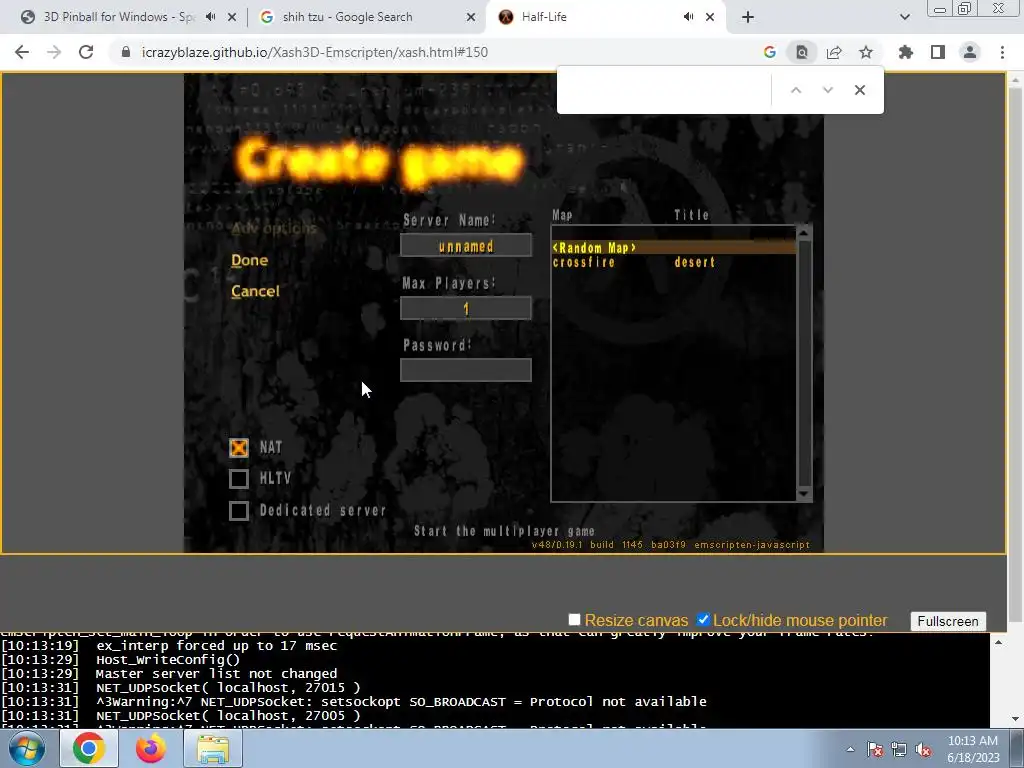Switch to the shih tzu Google Search tab
This screenshot has width=1024, height=768.
[368, 17]
